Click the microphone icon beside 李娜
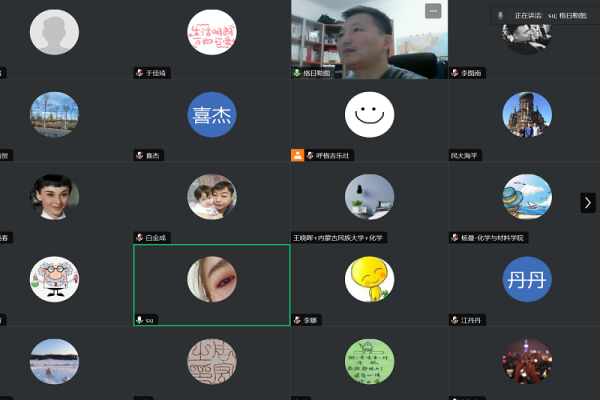Screen dimensions: 600x400 [x=297, y=320]
